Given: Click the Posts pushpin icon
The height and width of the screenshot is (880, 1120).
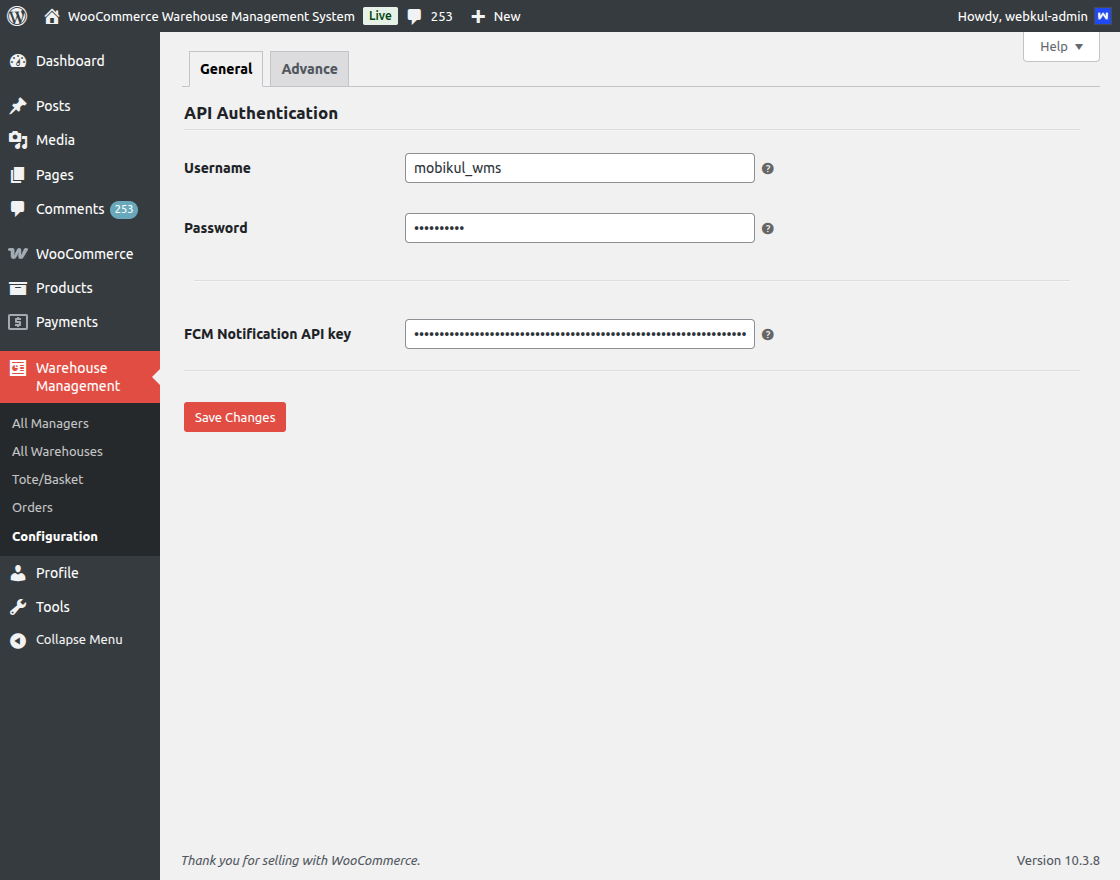Looking at the screenshot, I should pos(18,106).
